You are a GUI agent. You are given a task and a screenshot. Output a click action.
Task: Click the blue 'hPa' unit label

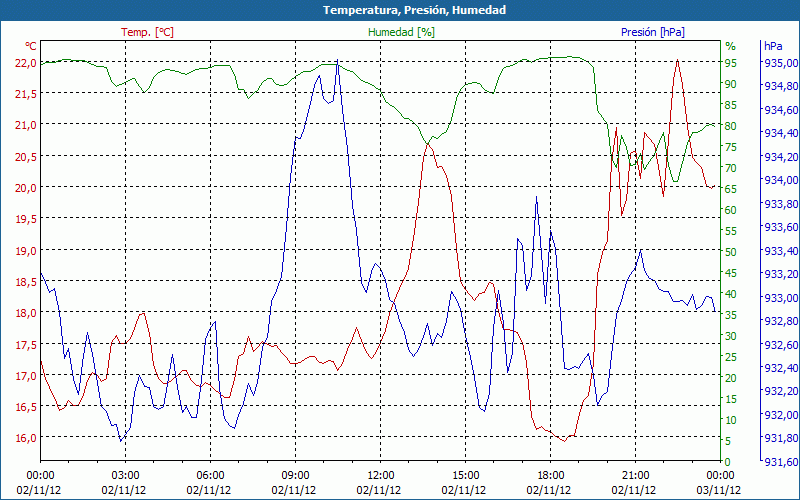coord(773,46)
